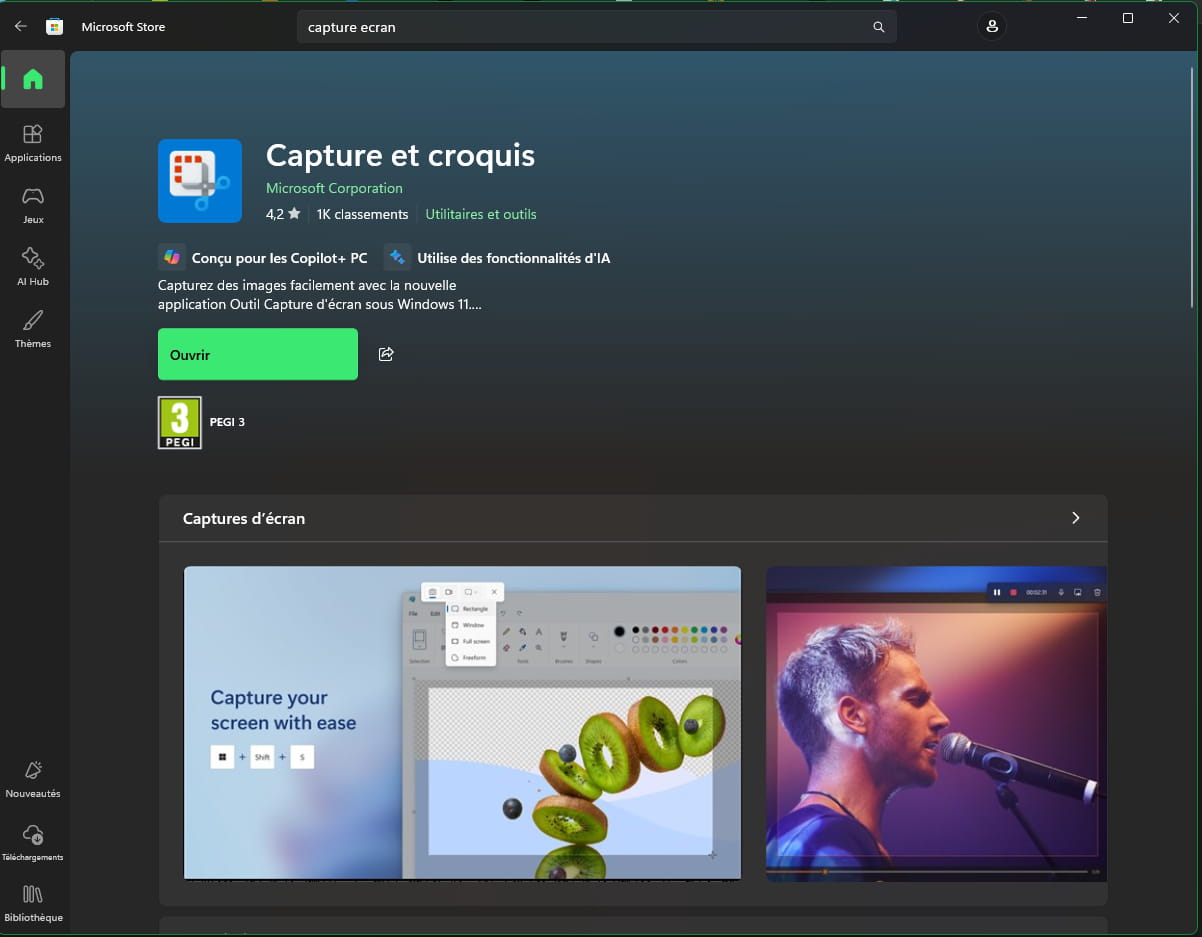Click the Captures d'écran heading
This screenshot has height=937, width=1202.
(244, 518)
